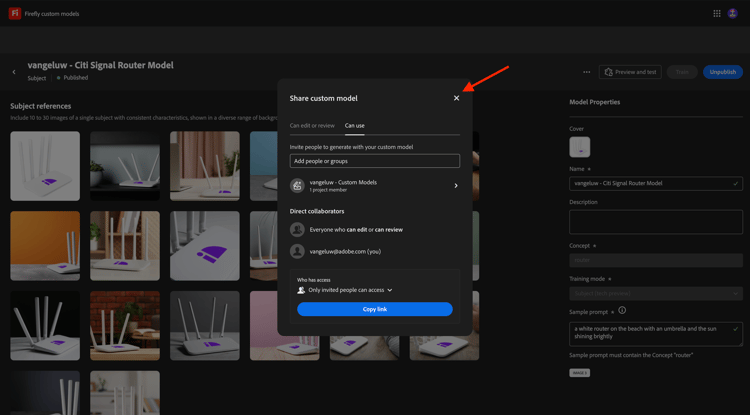This screenshot has width=750, height=415.
Task: Expand the vangeluw - Custom Models project row
Action: tap(375, 186)
